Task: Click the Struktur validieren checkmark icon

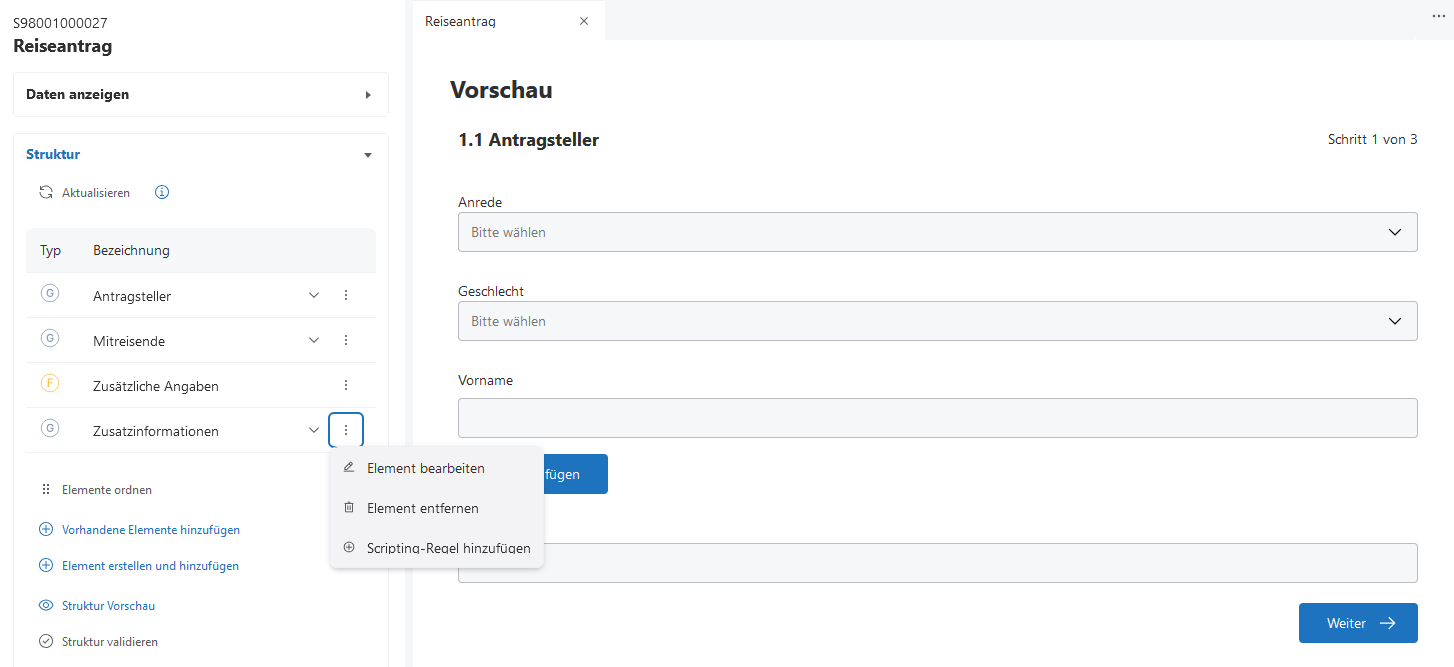Action: [45, 642]
